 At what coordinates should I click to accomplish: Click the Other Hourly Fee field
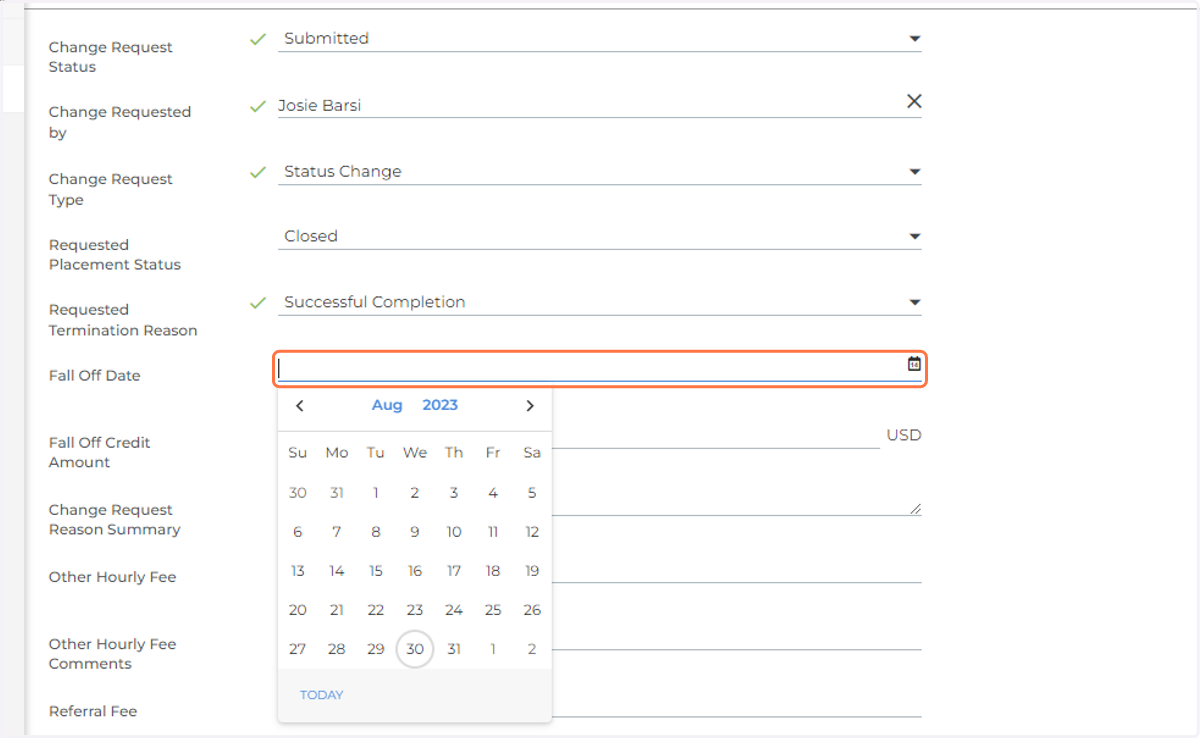pos(736,570)
